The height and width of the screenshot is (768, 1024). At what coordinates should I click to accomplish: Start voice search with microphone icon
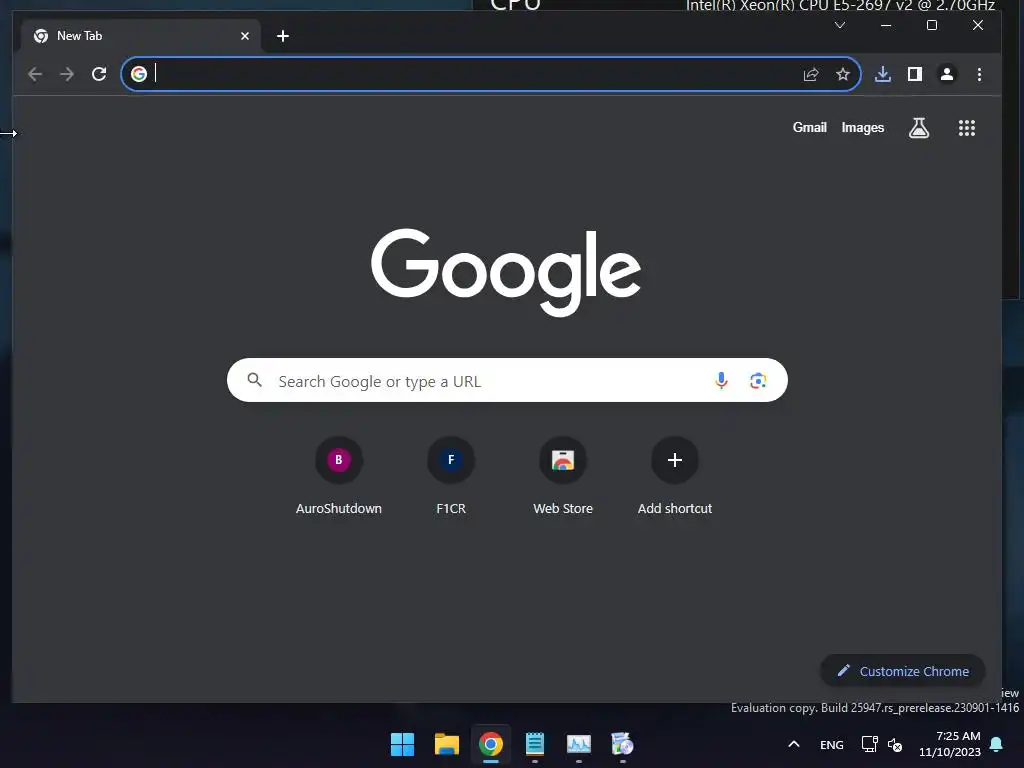click(721, 381)
